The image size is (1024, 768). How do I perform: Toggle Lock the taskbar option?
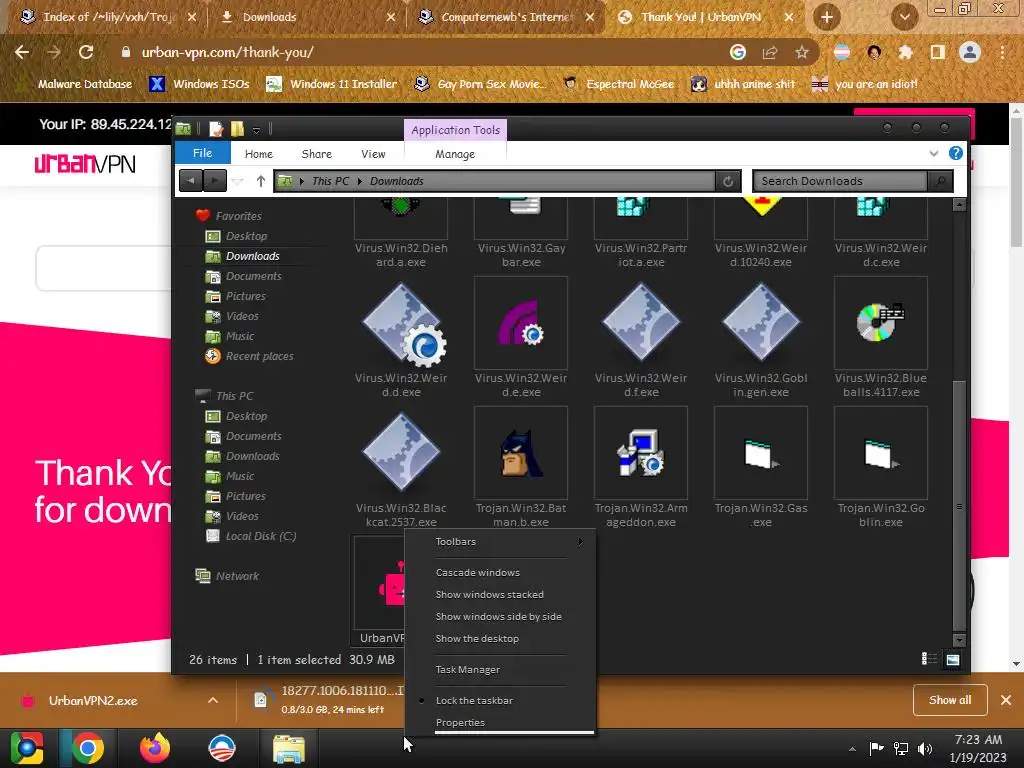pos(474,700)
